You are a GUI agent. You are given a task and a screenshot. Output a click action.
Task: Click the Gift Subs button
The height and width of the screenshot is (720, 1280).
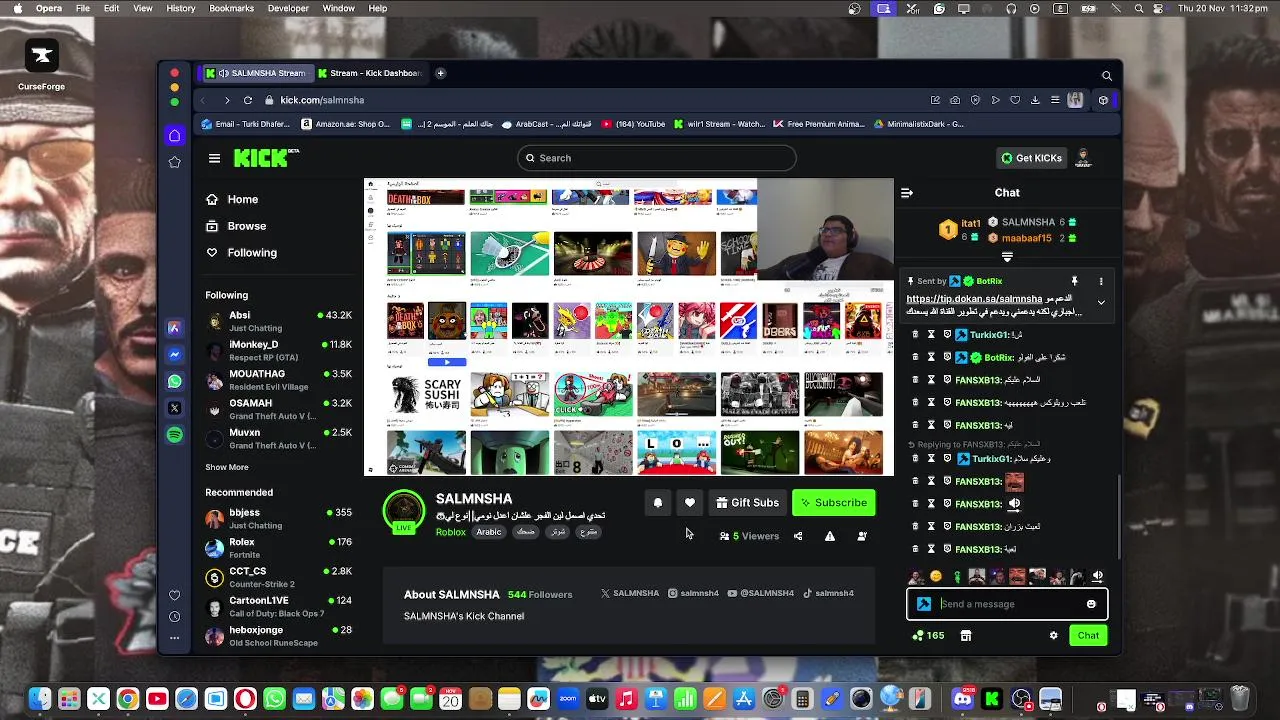[x=747, y=503]
